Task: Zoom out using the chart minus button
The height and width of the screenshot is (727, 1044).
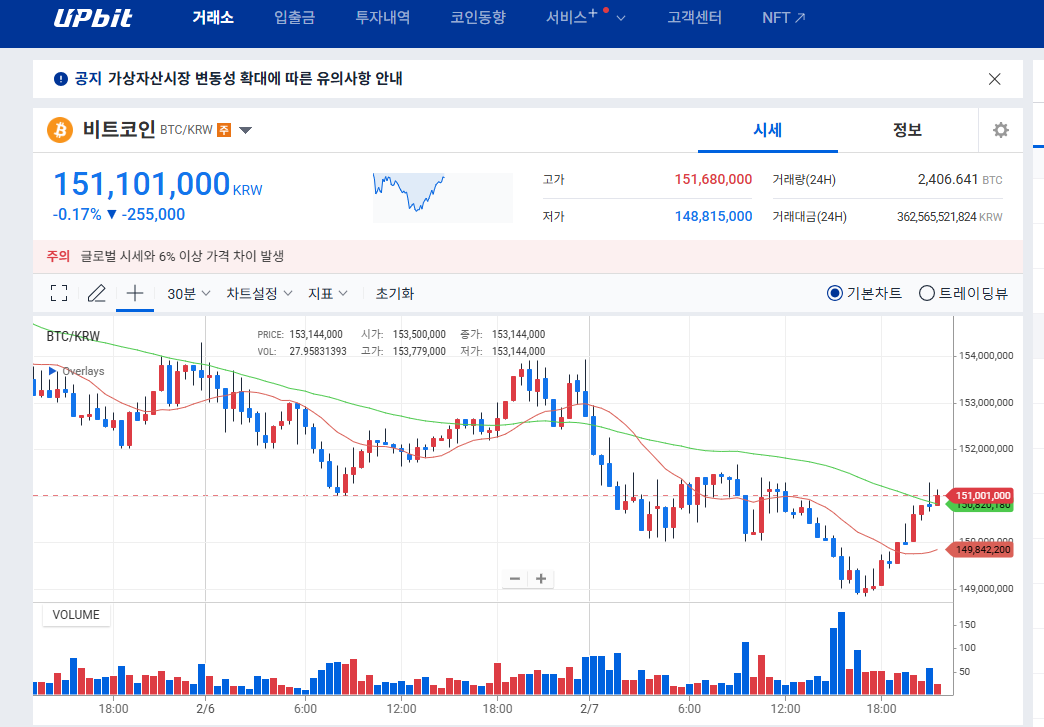Action: tap(514, 579)
